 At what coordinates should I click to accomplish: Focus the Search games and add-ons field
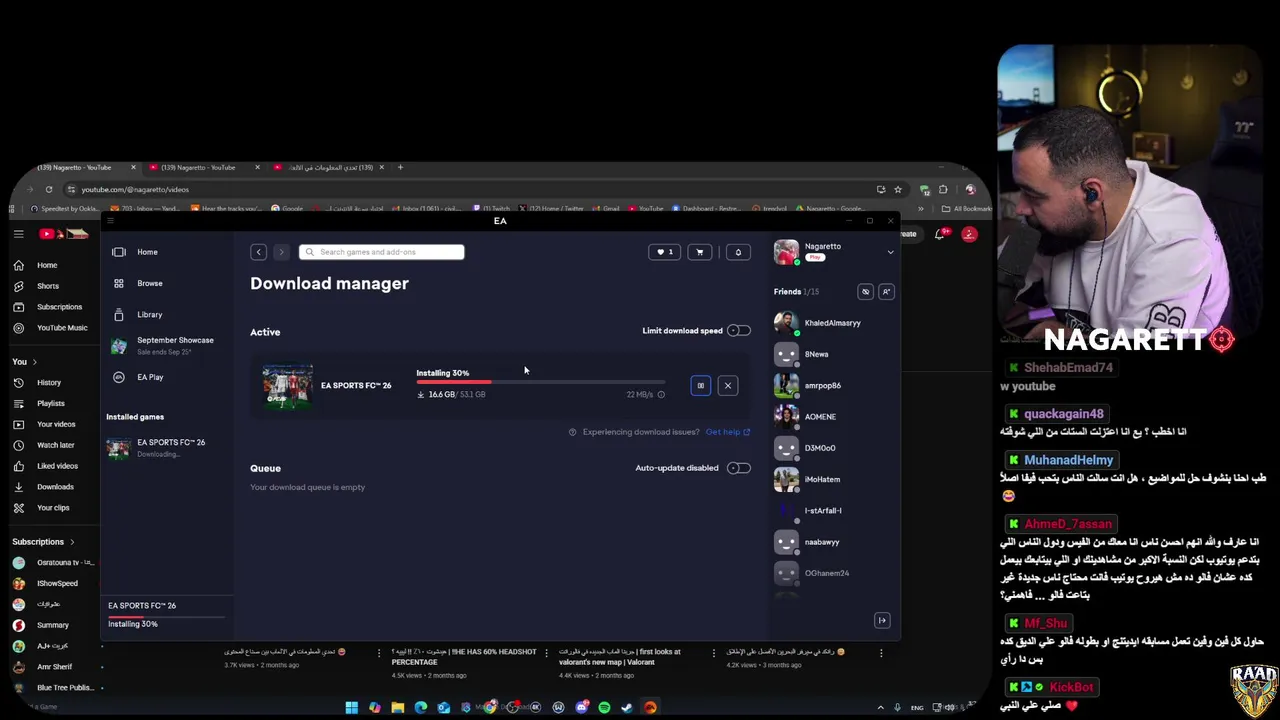click(381, 252)
